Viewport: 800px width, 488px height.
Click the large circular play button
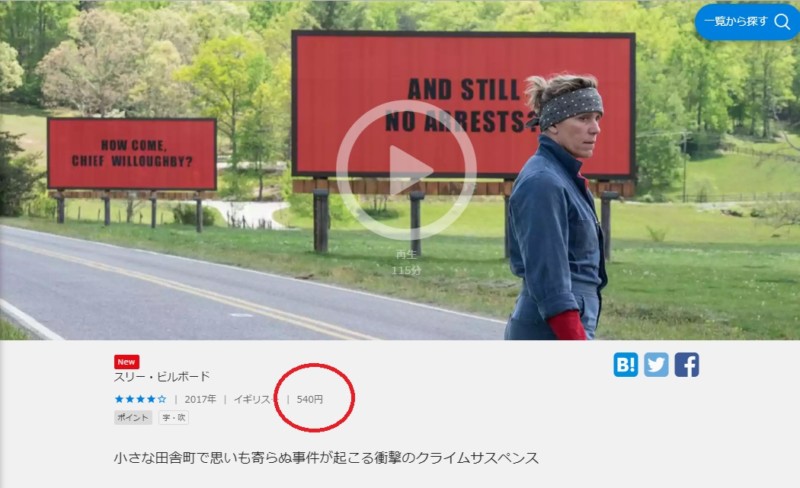point(406,169)
